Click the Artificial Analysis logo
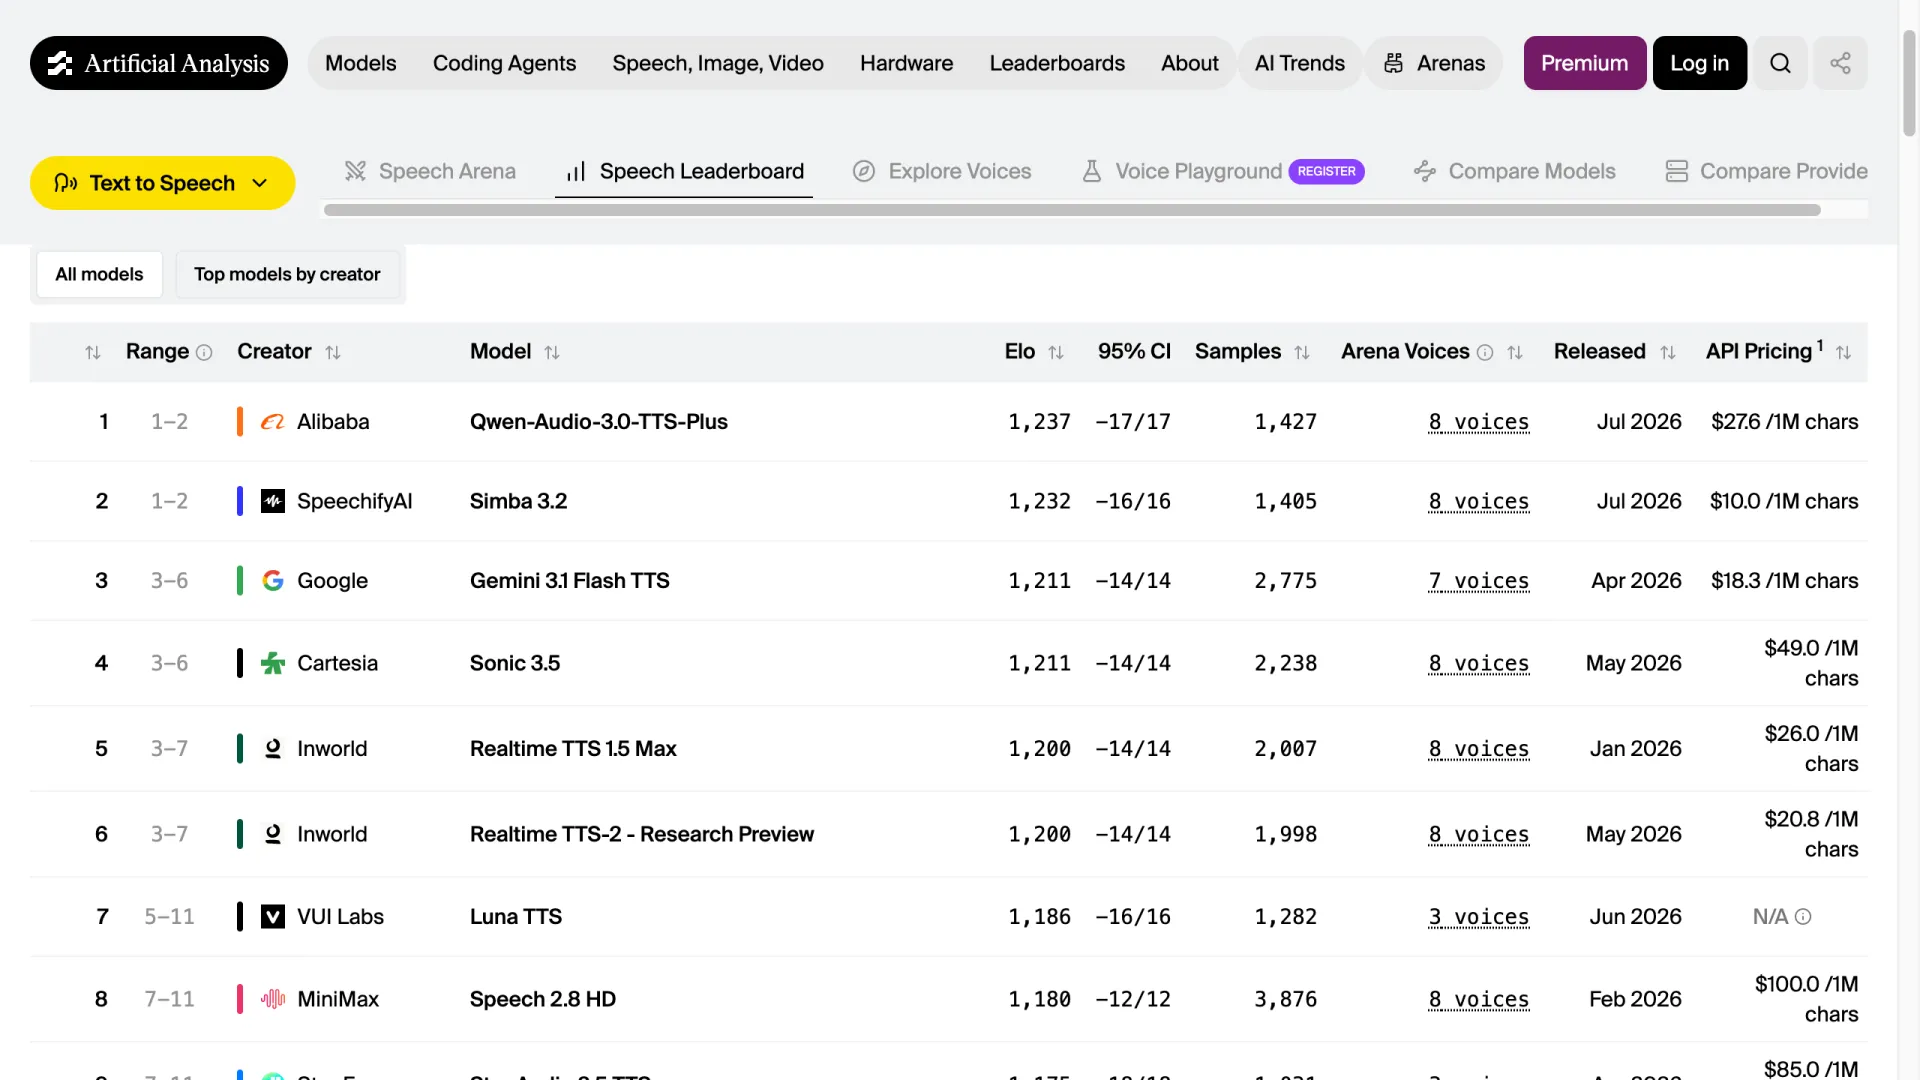This screenshot has width=1920, height=1080. pos(159,63)
